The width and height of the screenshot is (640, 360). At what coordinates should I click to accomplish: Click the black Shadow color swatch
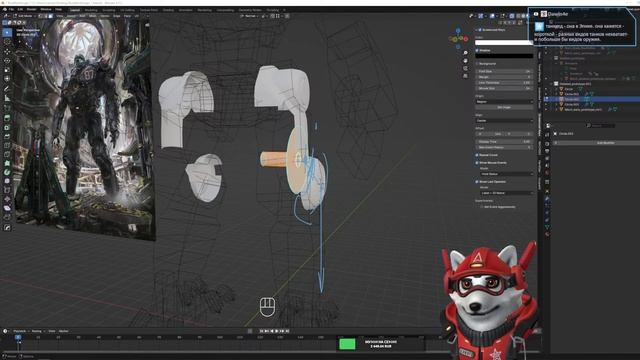pyautogui.click(x=504, y=56)
